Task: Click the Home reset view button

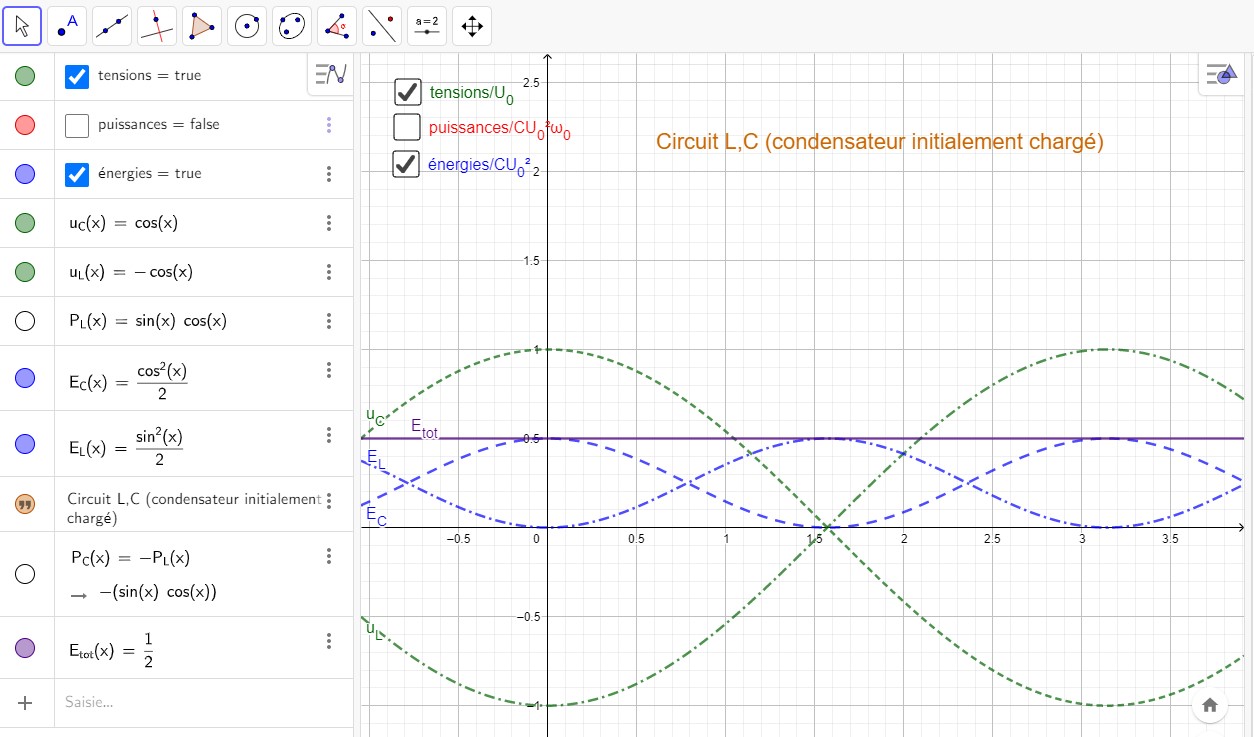Action: click(1209, 705)
